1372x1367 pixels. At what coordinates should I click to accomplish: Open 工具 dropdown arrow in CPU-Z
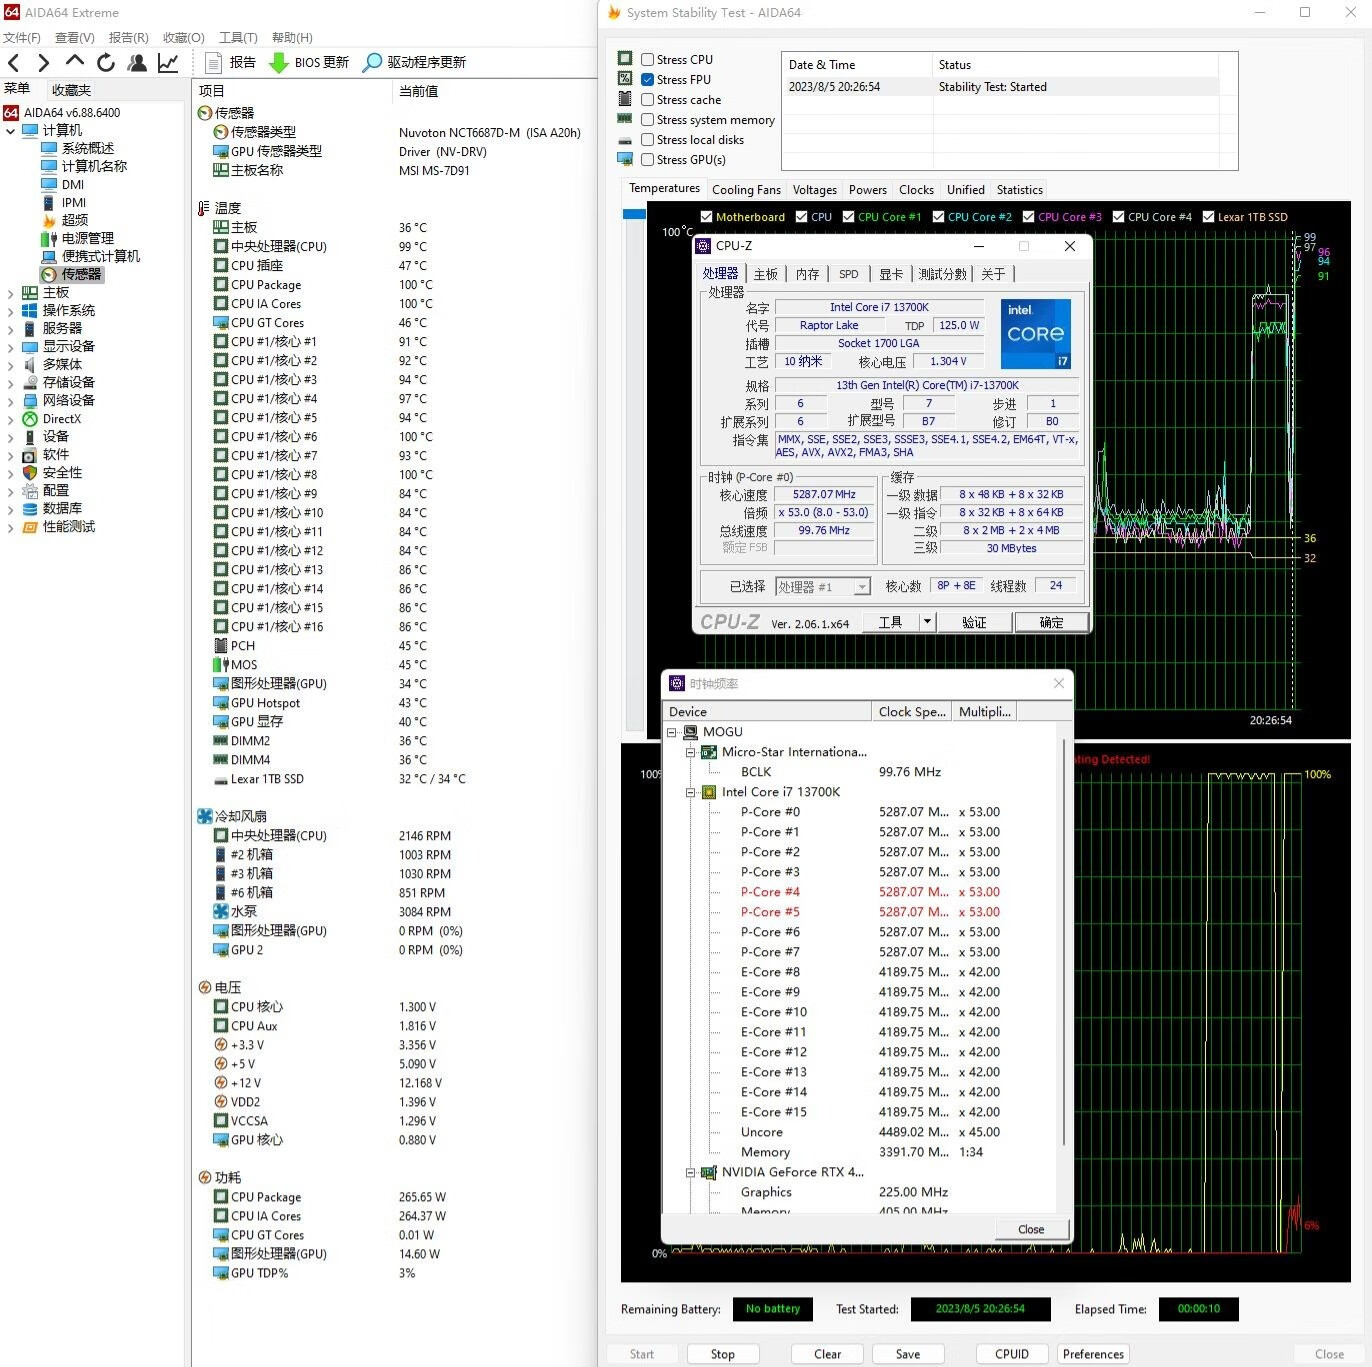(x=927, y=622)
